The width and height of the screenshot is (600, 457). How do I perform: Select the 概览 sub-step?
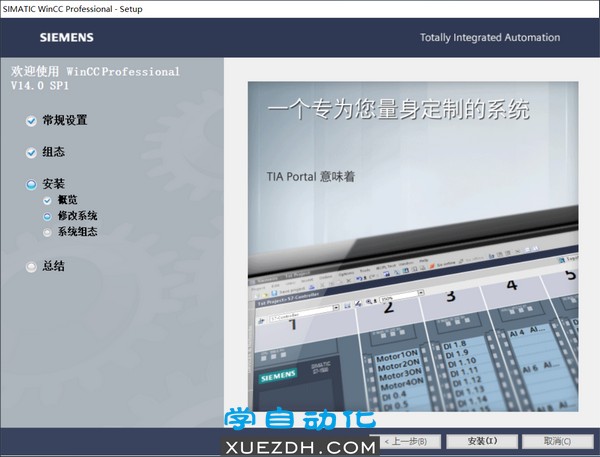point(67,200)
